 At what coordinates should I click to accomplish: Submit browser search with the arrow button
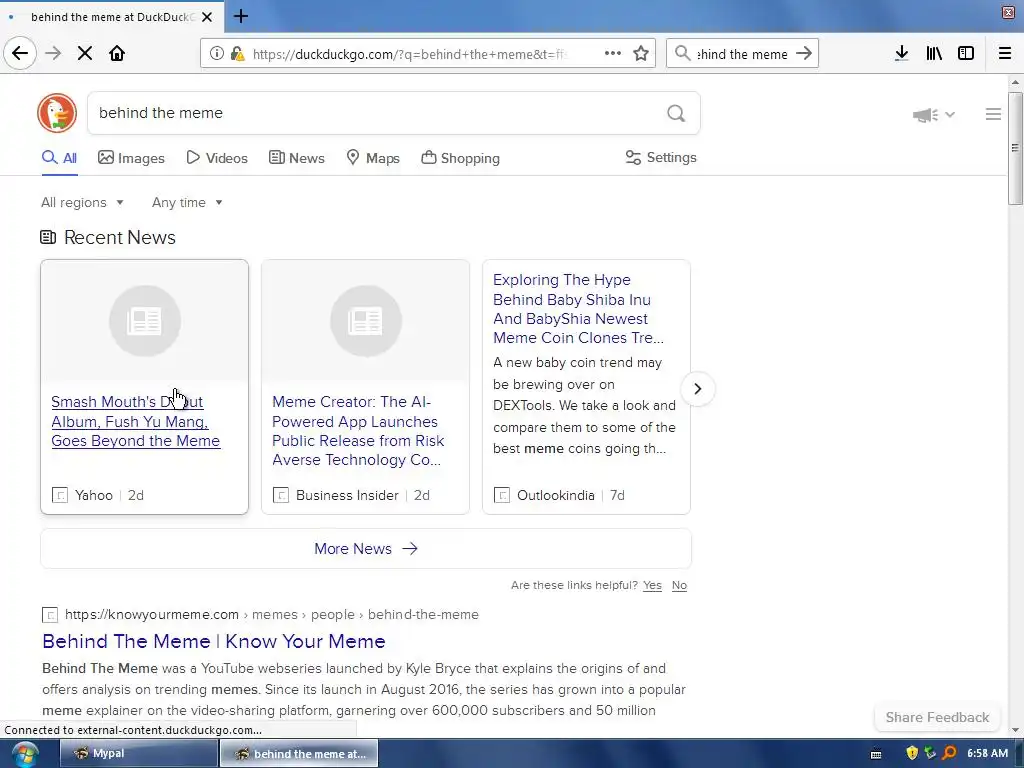(x=804, y=54)
